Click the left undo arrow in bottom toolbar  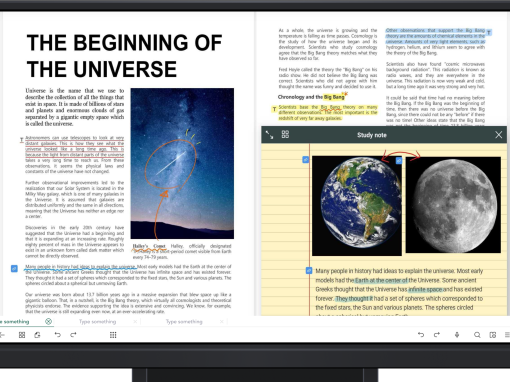click(58, 334)
